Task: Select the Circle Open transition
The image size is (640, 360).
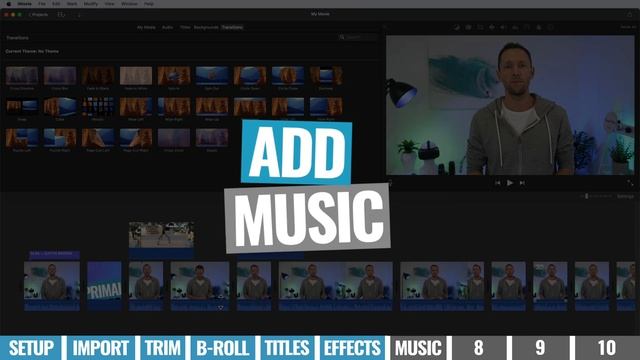Action: point(250,76)
